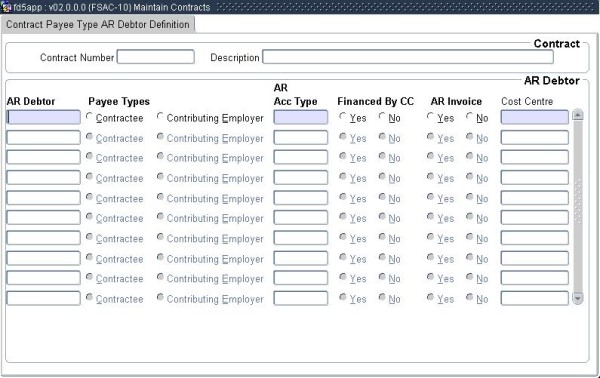This screenshot has height=378, width=600.
Task: Click the fifth row AR Acc Type field
Action: pos(301,198)
